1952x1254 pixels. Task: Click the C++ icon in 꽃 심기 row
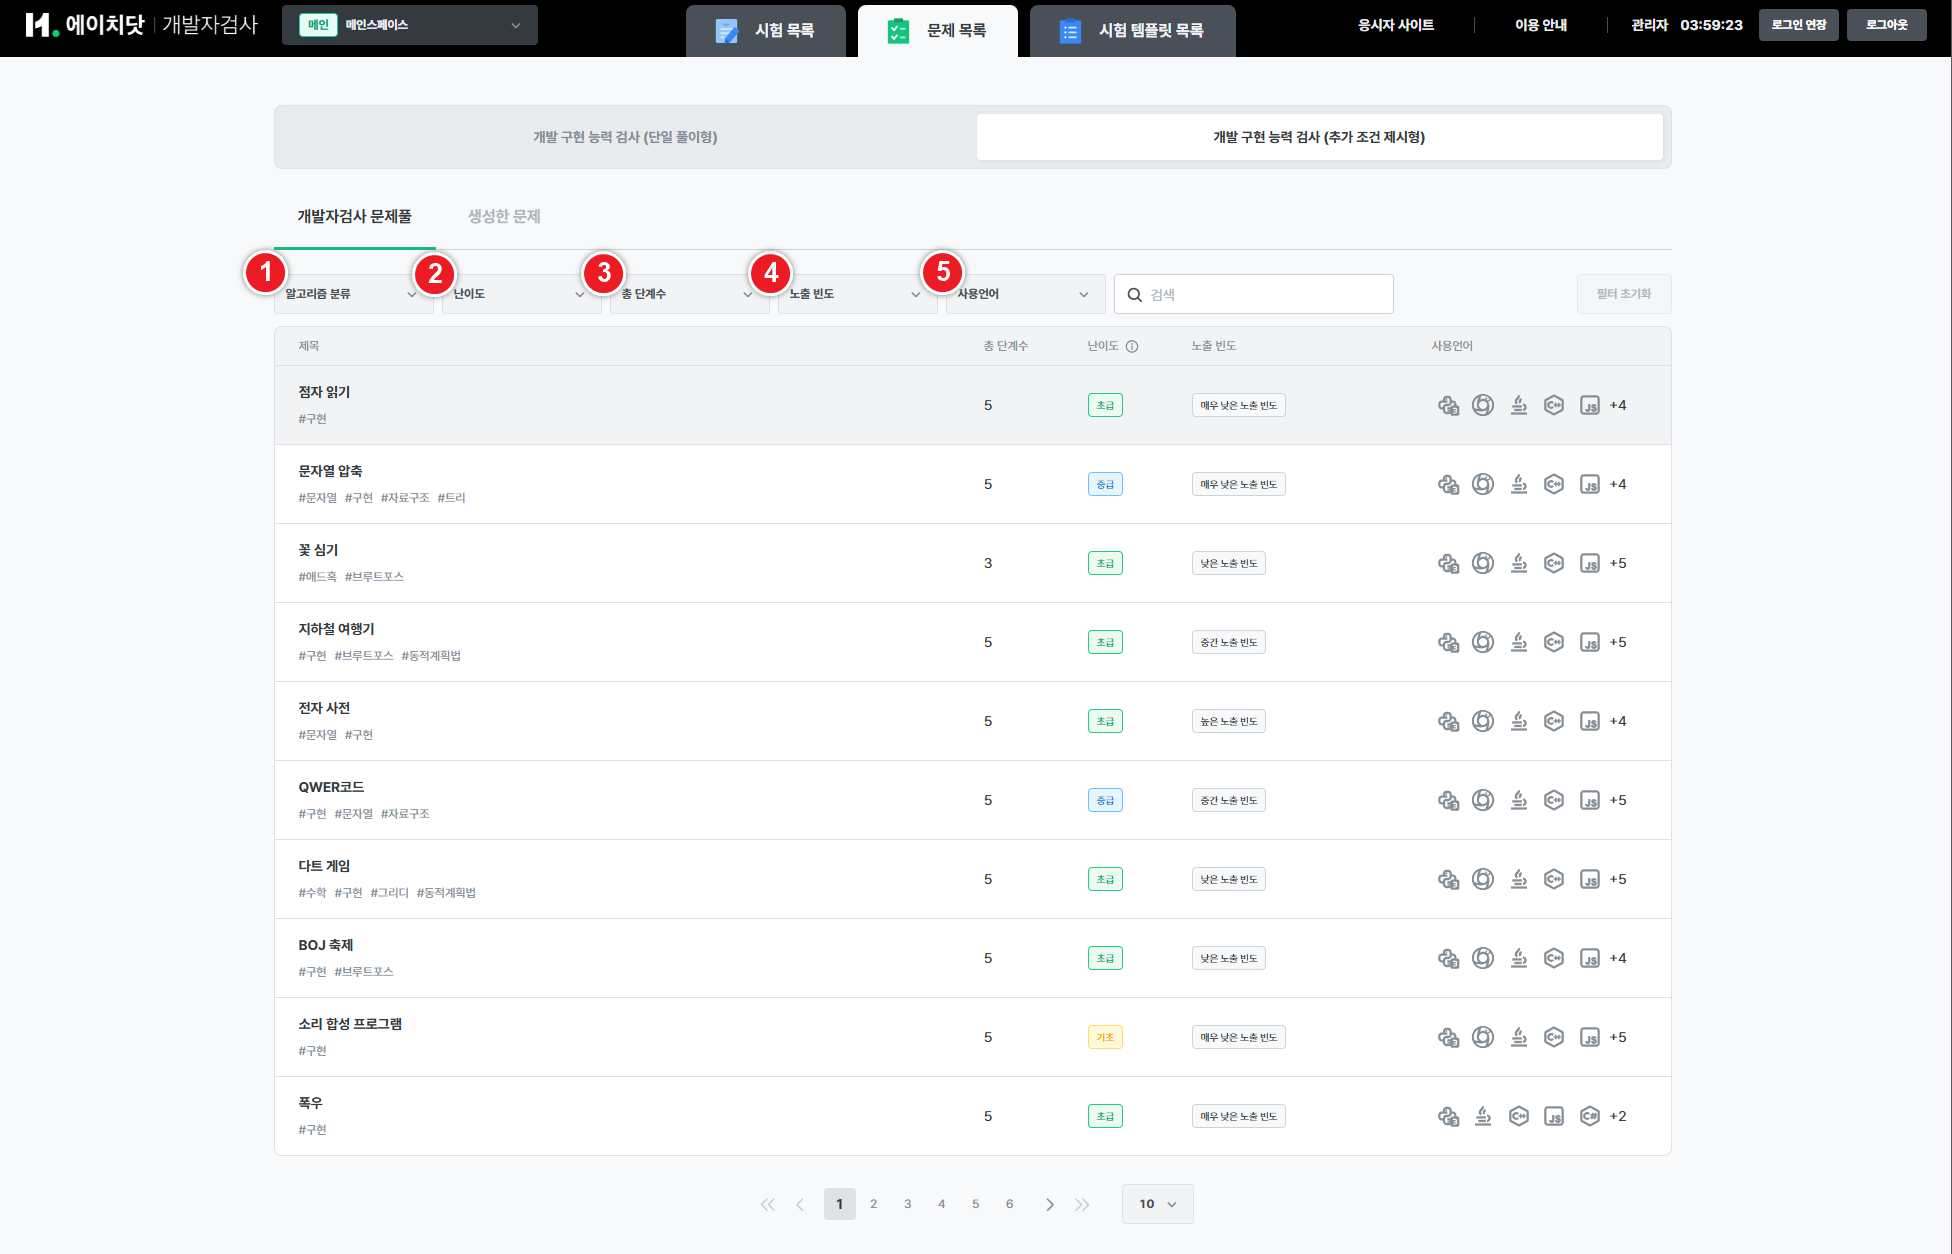(x=1553, y=563)
